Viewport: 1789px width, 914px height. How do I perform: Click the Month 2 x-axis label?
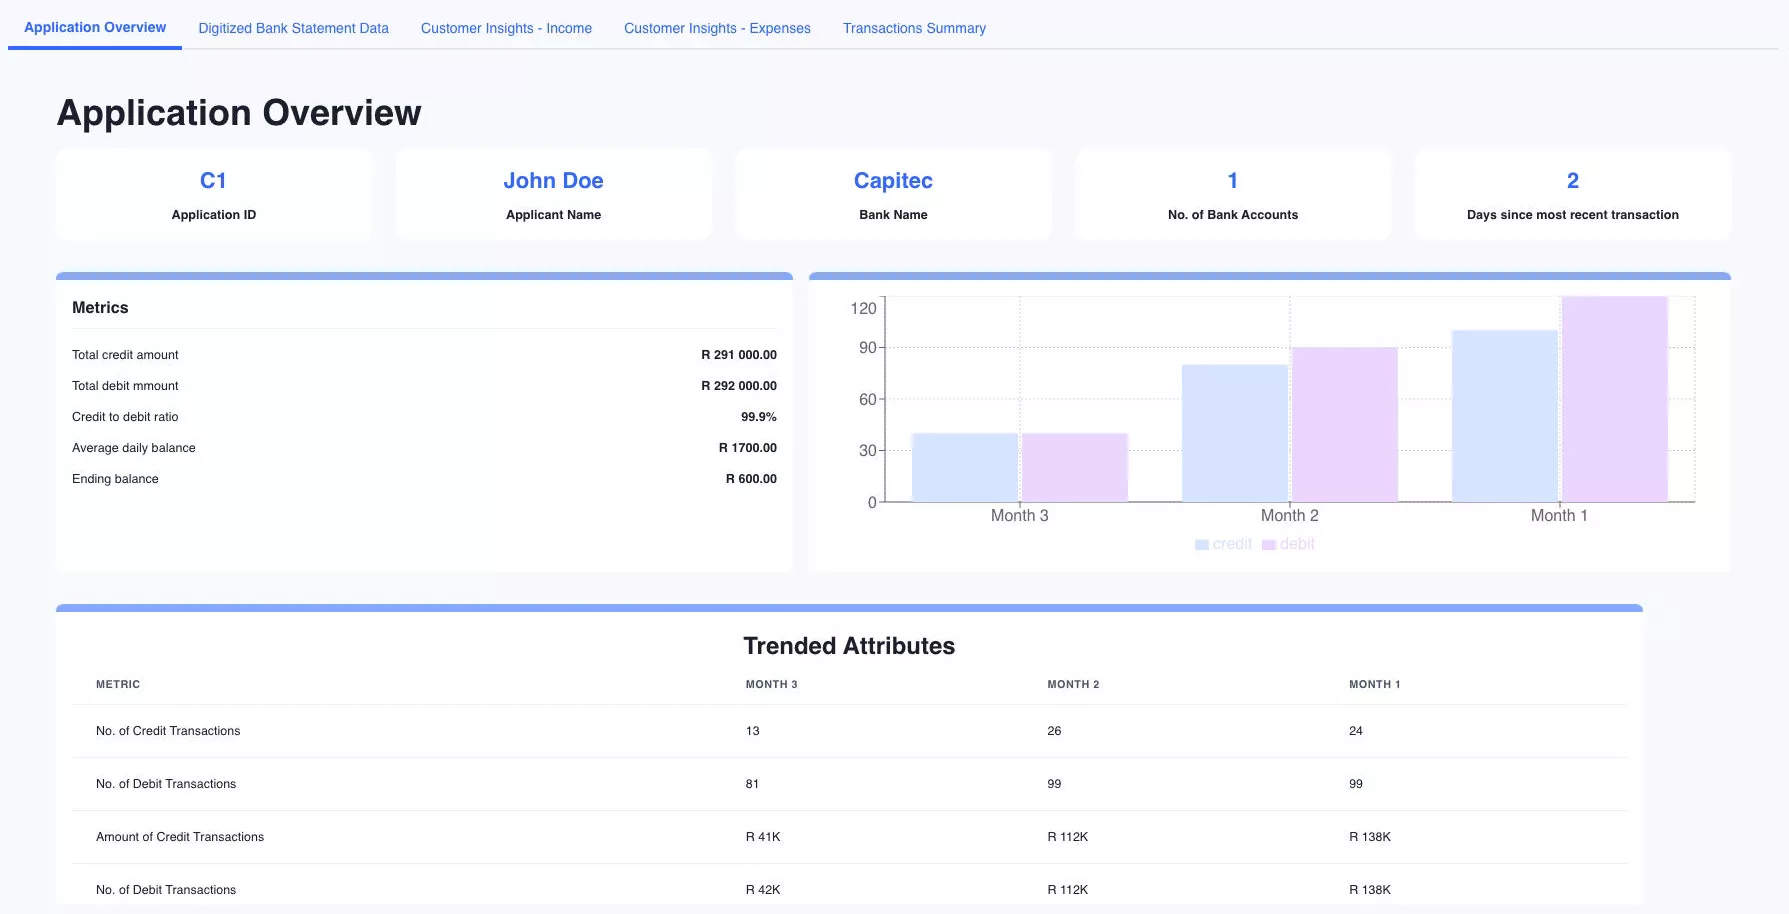pyautogui.click(x=1289, y=516)
